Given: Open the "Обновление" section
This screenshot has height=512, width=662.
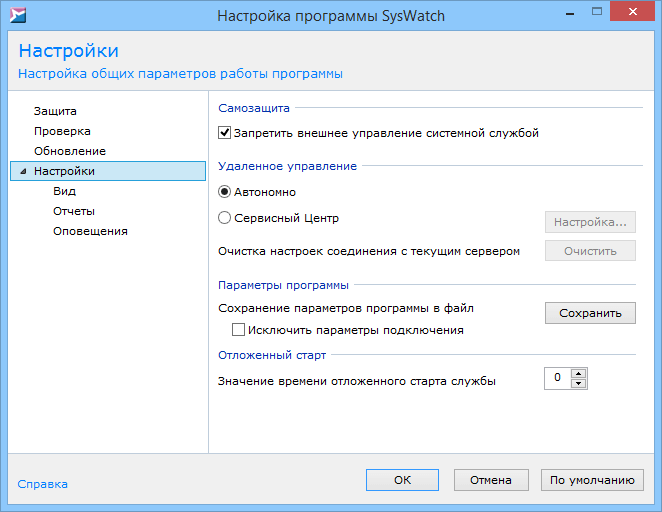Looking at the screenshot, I should click(x=69, y=151).
